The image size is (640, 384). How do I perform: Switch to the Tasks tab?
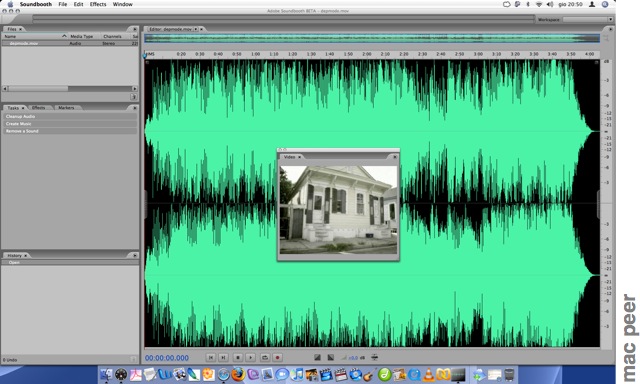coord(13,108)
